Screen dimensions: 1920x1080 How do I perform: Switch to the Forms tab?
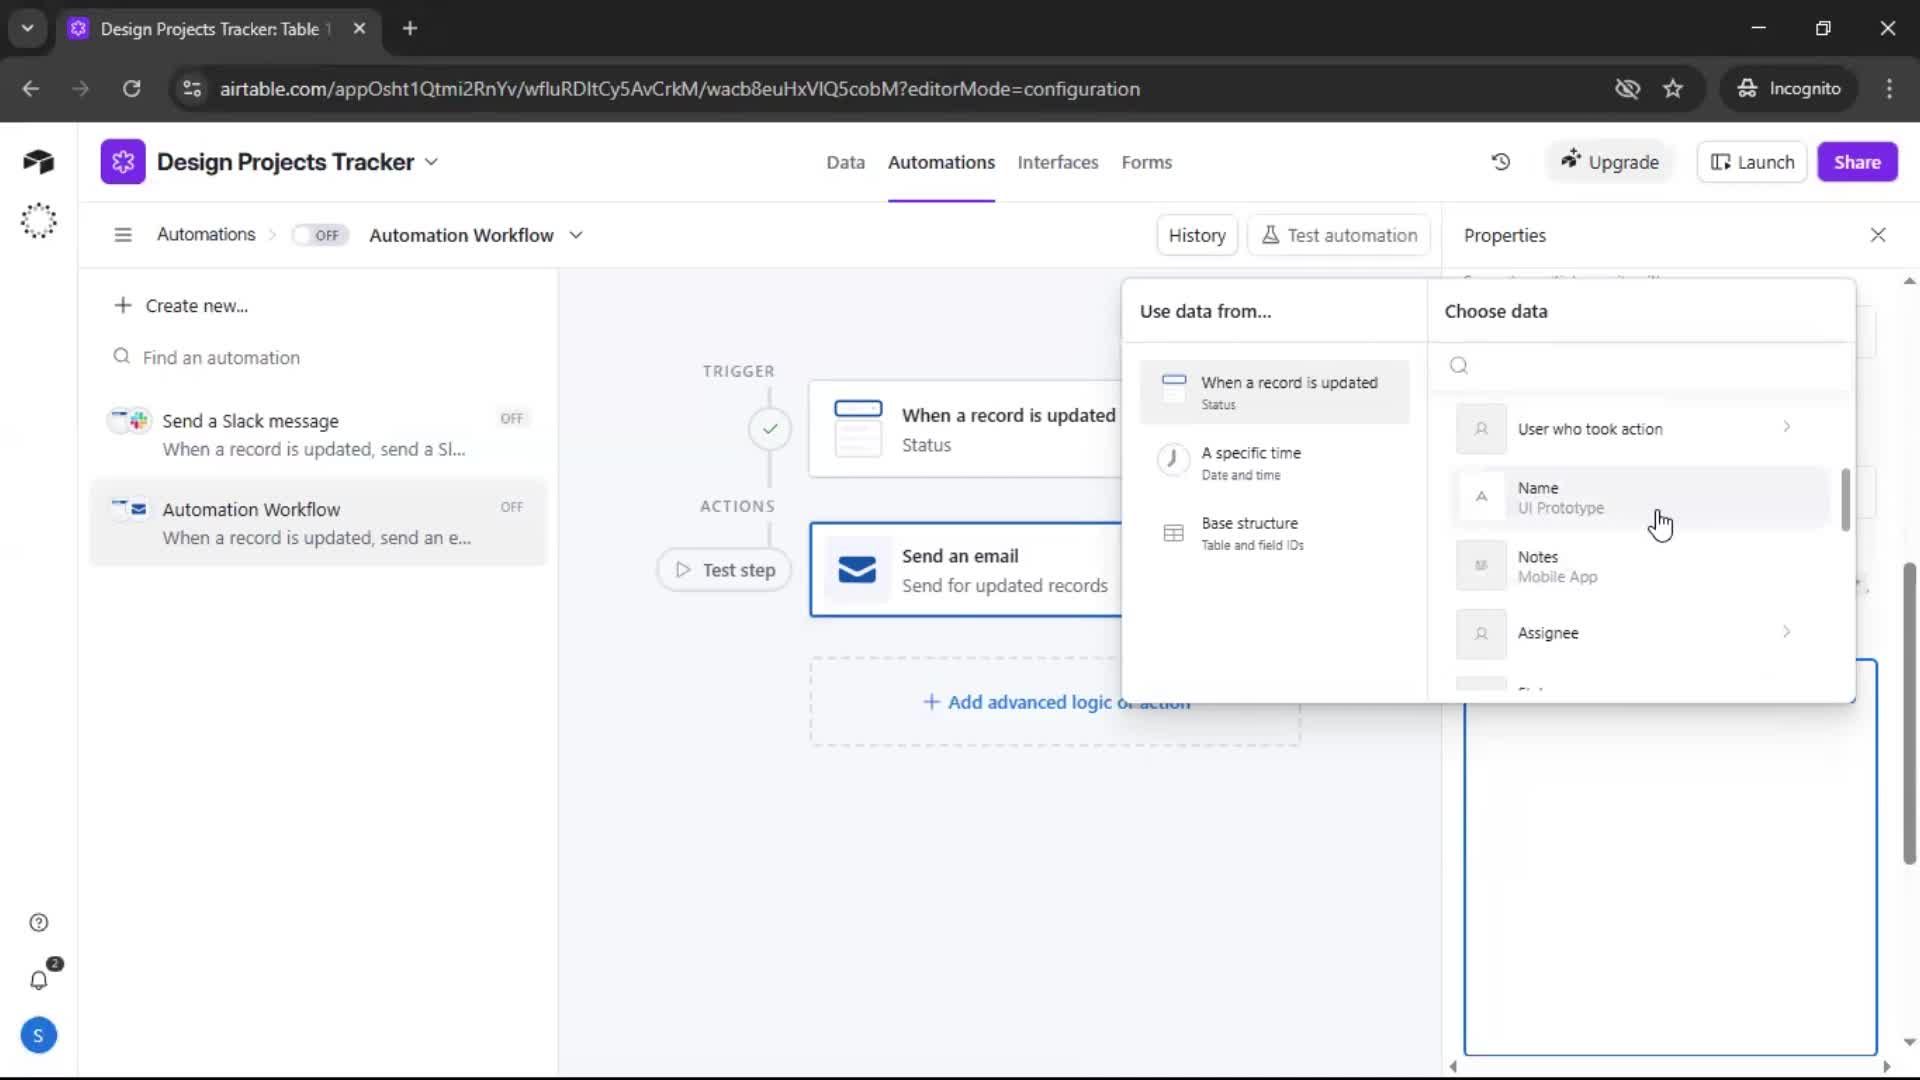1146,162
